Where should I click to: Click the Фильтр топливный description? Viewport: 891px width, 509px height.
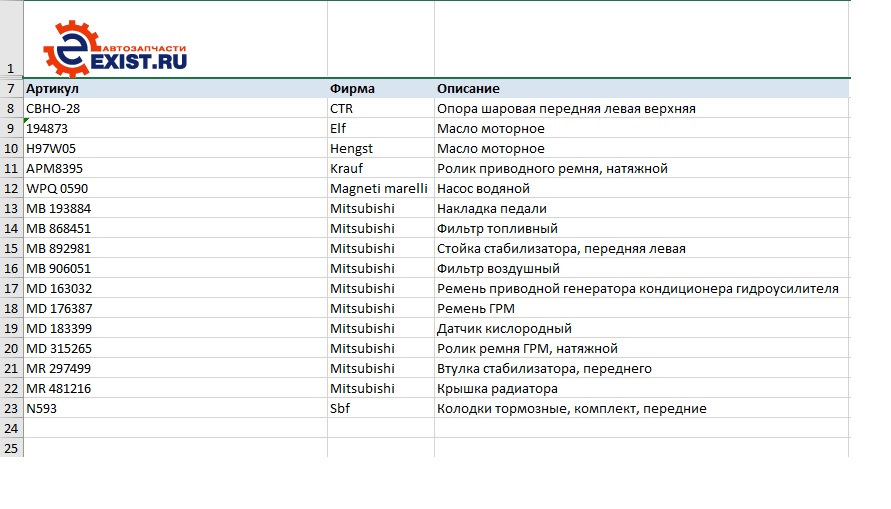(x=642, y=228)
